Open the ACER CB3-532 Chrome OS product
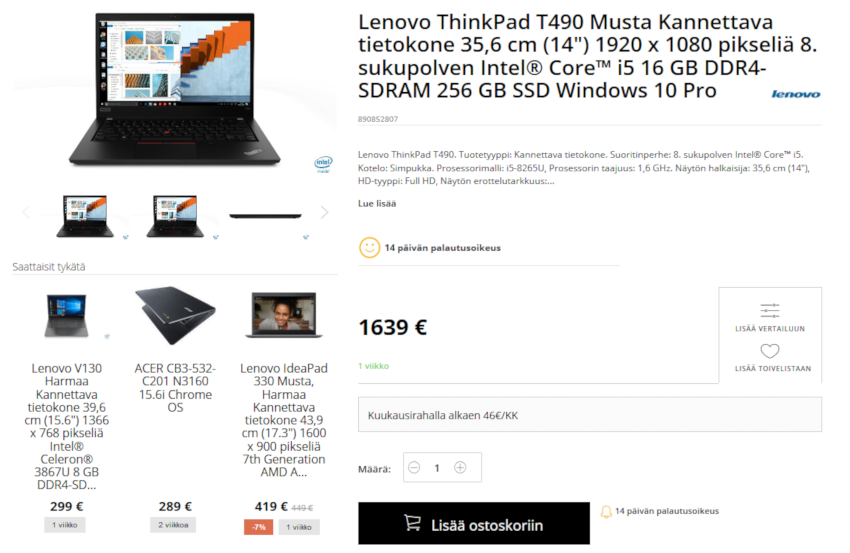The height and width of the screenshot is (553, 850). tap(175, 388)
